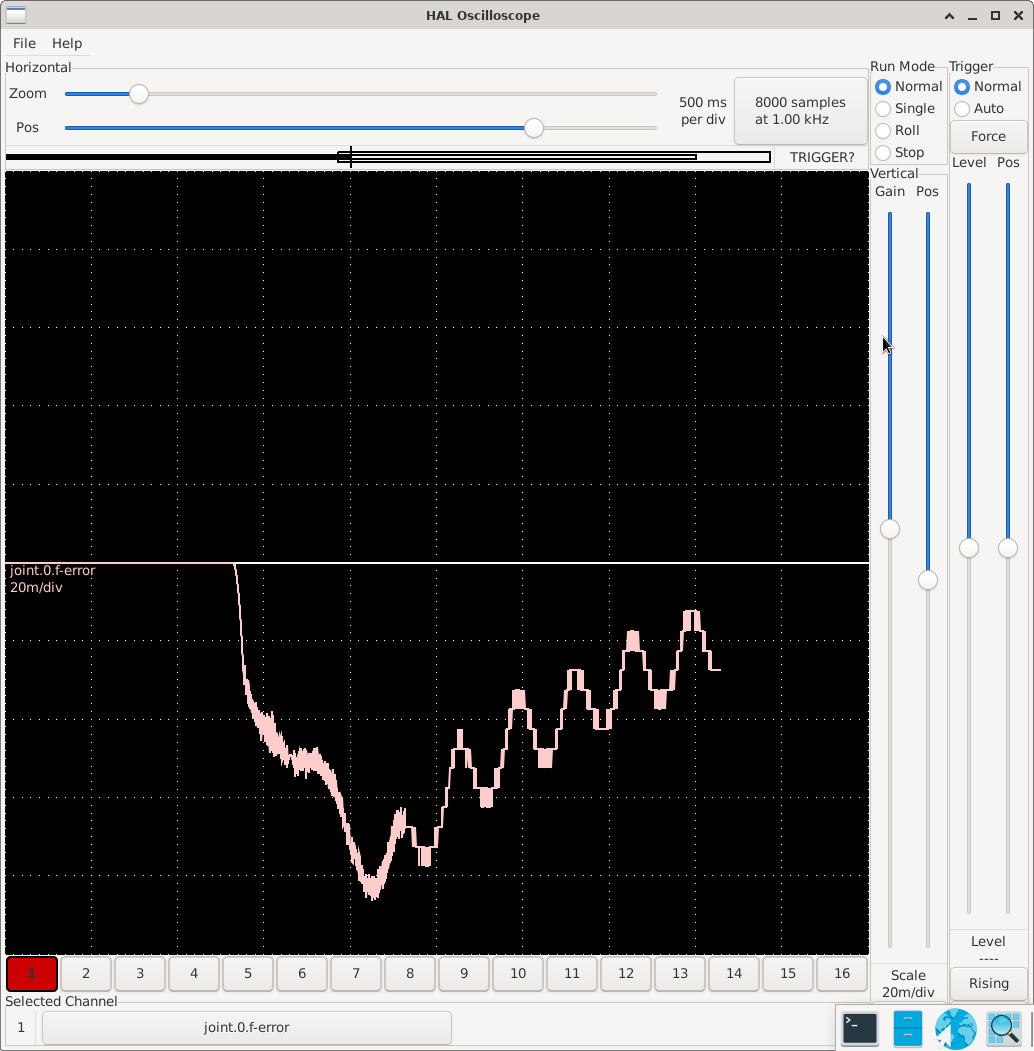Click the oscilloscope waveform display area
Screen dimensions: 1034x1051
click(437, 563)
